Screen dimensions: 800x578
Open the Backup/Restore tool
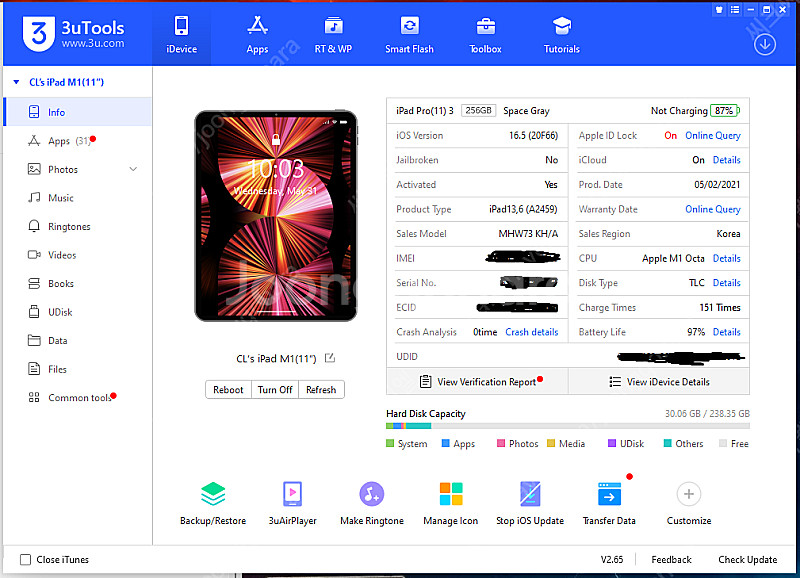click(212, 494)
